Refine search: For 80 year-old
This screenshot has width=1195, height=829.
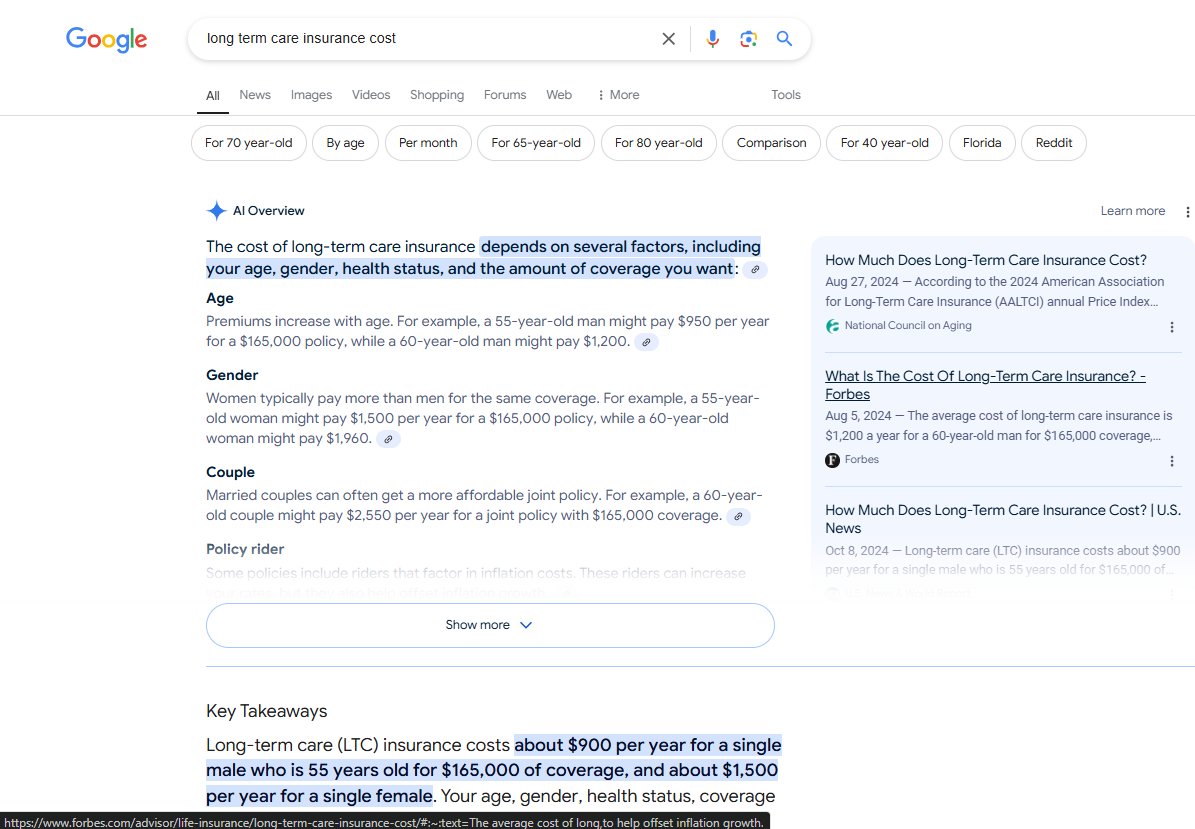658,143
